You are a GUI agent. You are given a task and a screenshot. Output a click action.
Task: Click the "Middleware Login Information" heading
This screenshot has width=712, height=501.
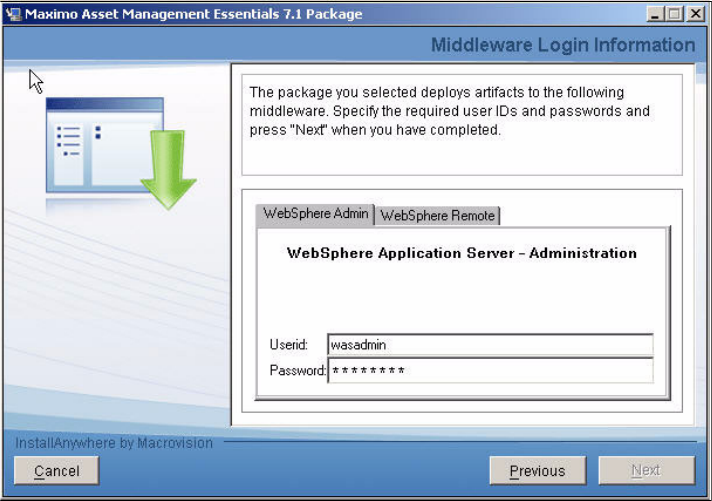point(563,45)
